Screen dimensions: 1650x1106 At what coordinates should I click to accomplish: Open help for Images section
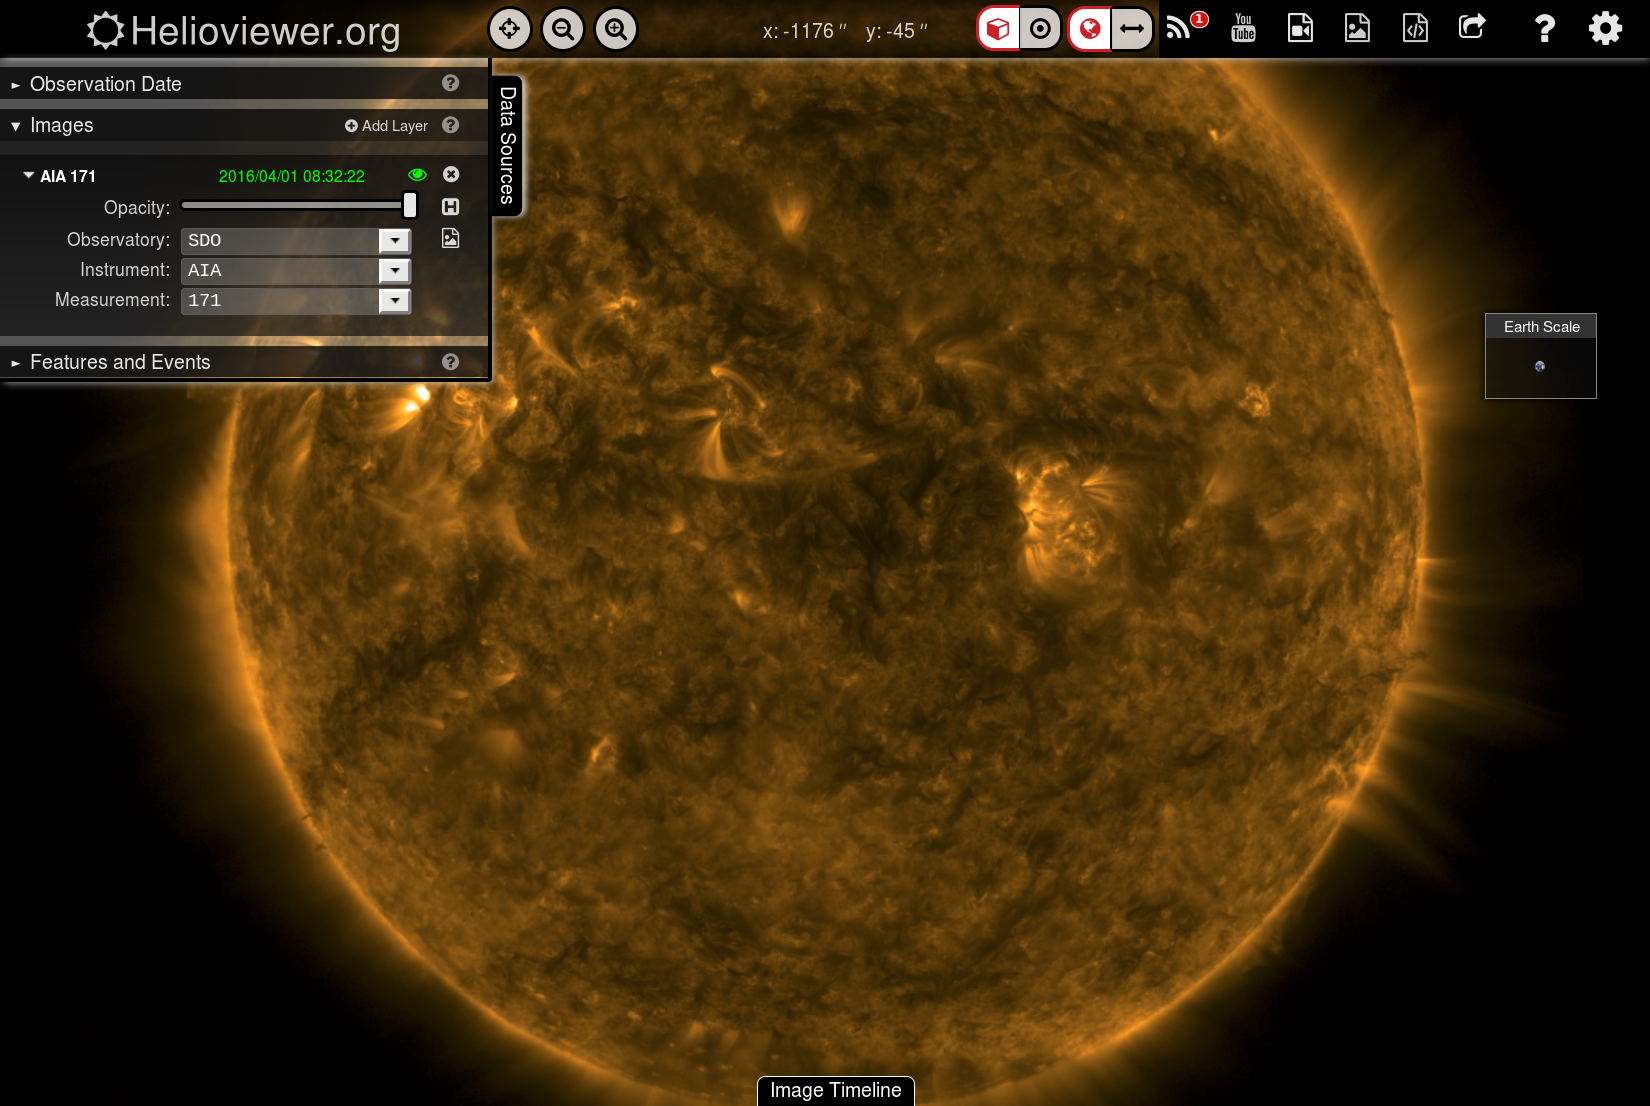(451, 125)
